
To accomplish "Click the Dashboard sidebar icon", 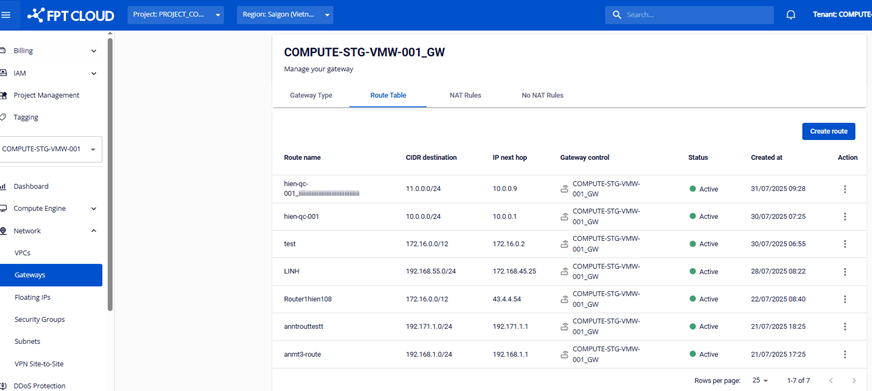I will pos(3,186).
